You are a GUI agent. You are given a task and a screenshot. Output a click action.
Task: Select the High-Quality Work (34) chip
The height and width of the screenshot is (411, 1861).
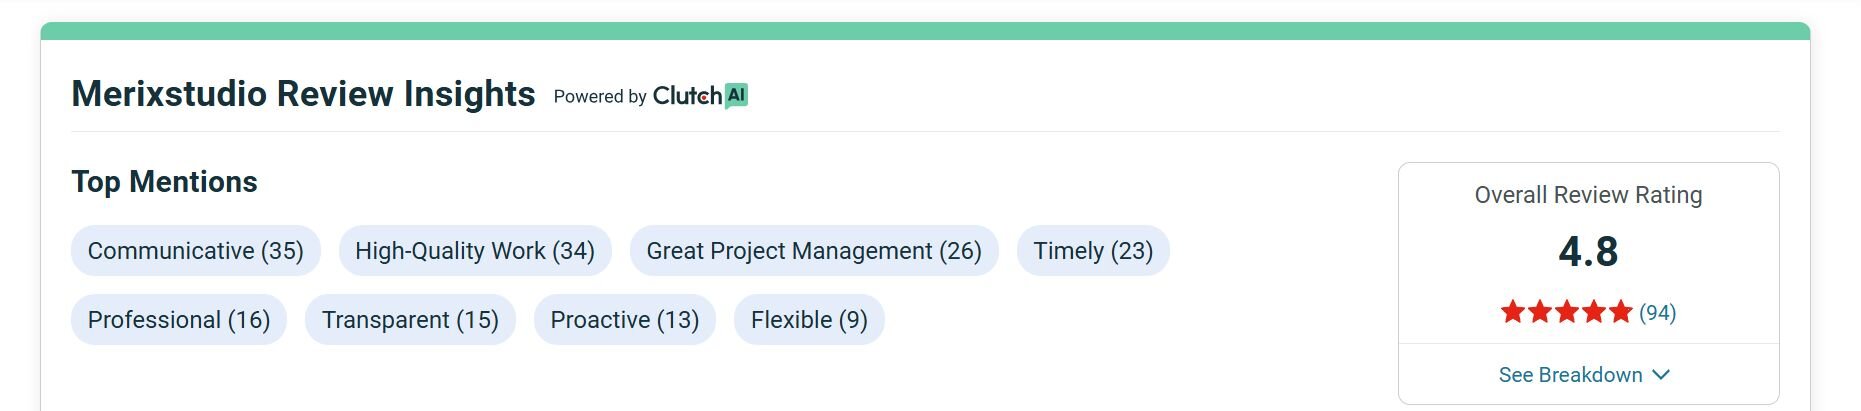click(475, 251)
